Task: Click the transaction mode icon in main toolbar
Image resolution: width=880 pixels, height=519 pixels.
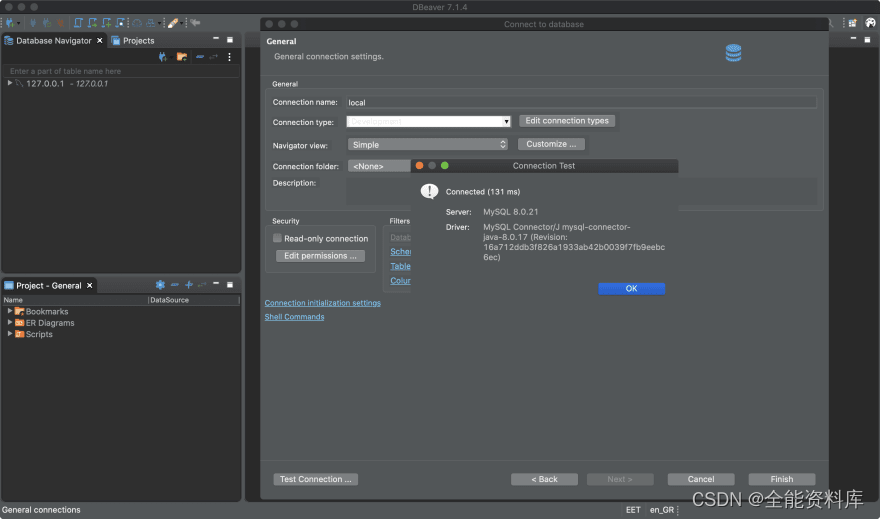Action: pos(150,23)
